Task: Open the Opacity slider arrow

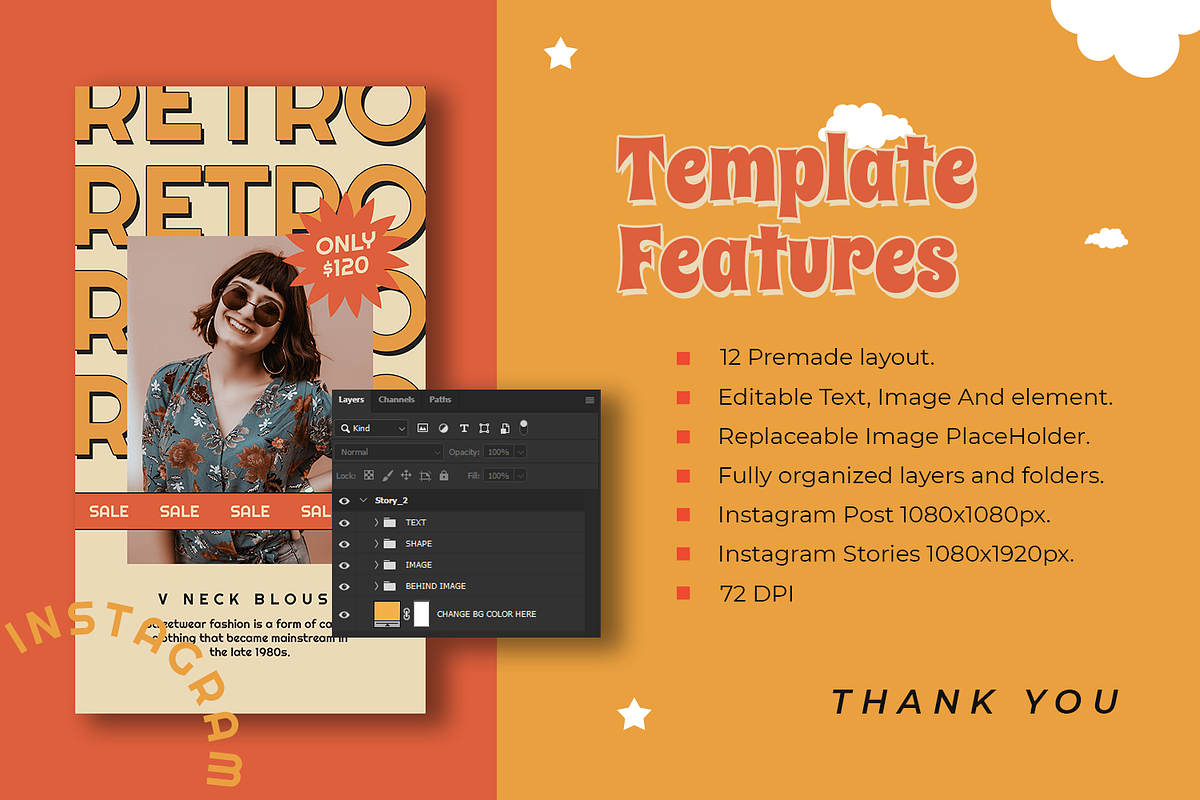Action: 520,452
